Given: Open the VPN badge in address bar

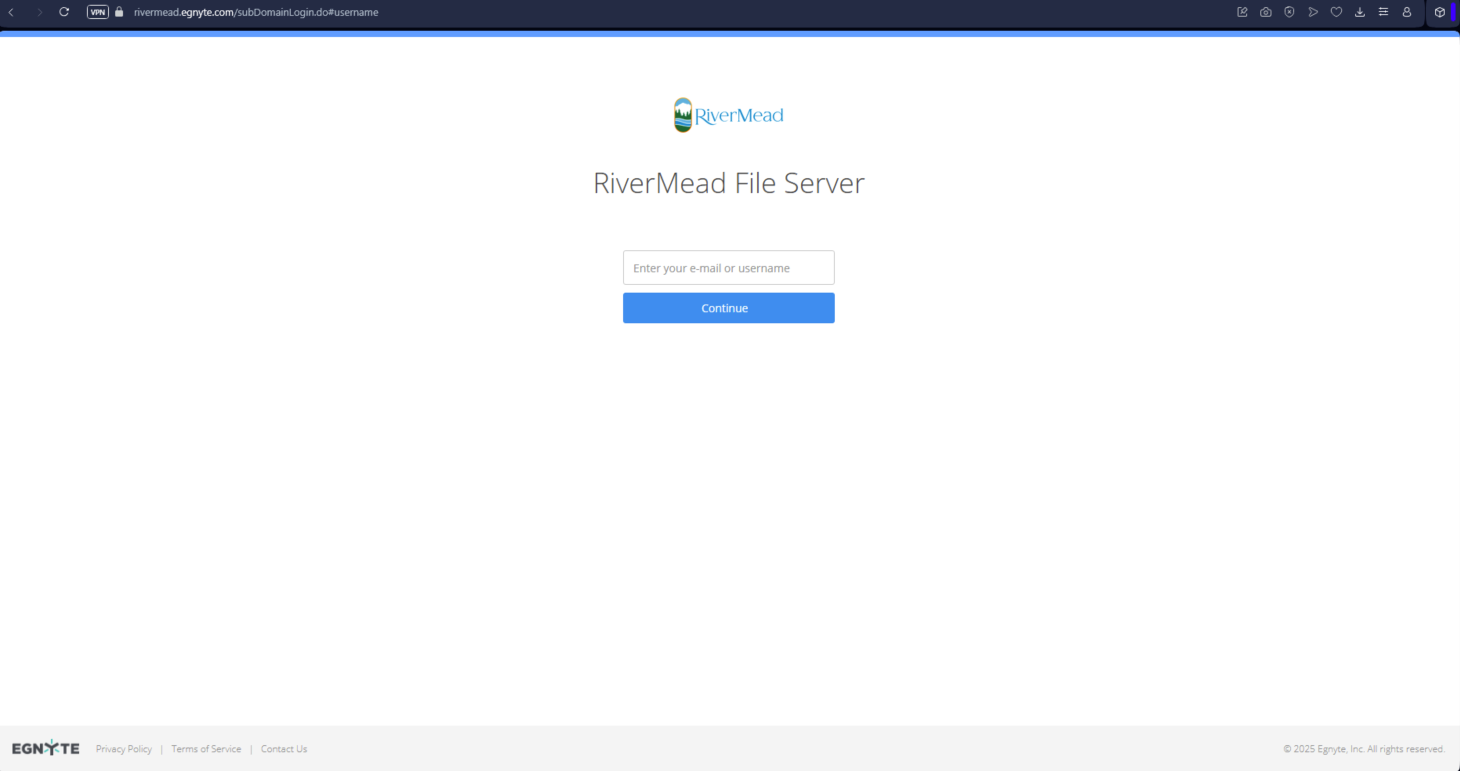Looking at the screenshot, I should click(98, 12).
